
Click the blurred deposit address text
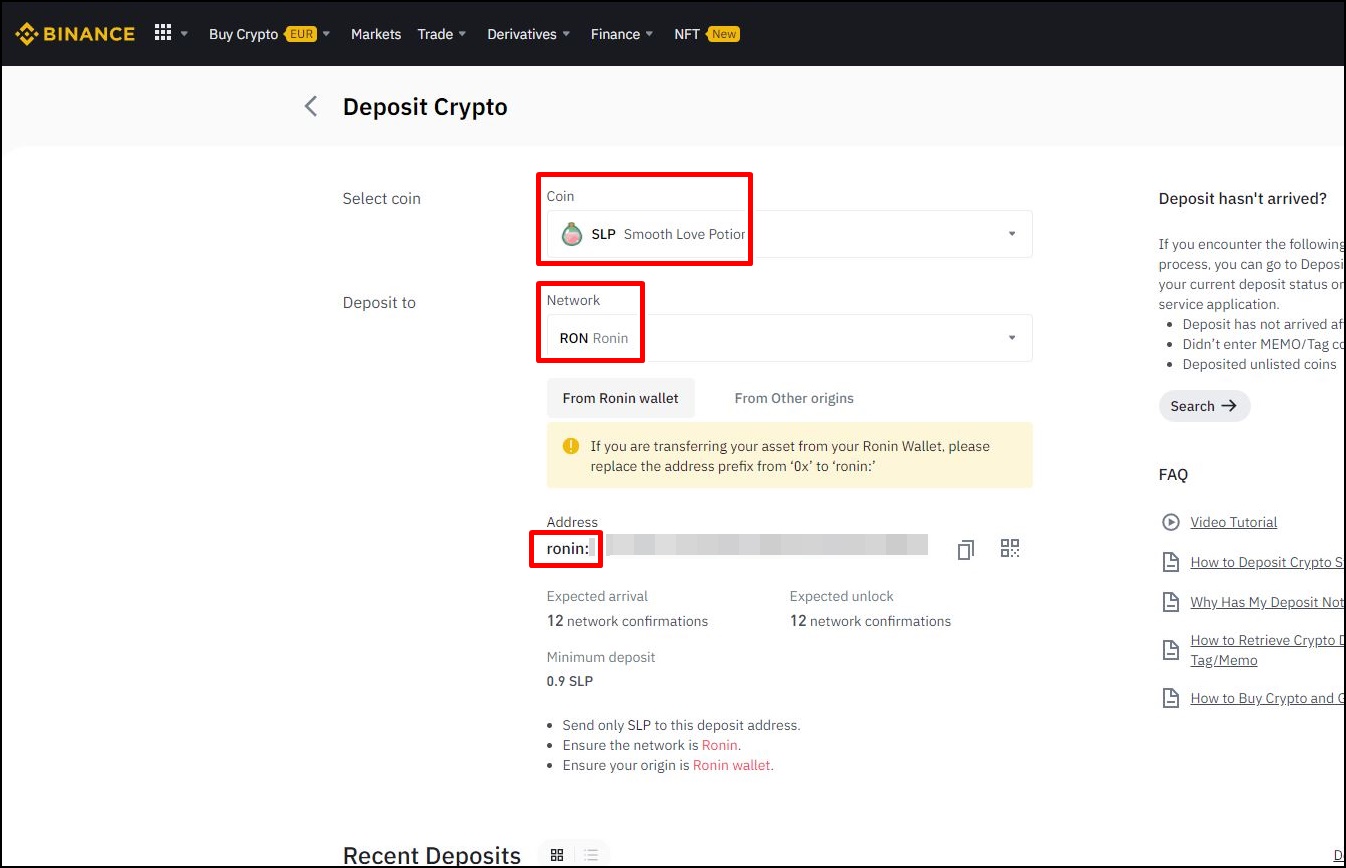pos(766,545)
